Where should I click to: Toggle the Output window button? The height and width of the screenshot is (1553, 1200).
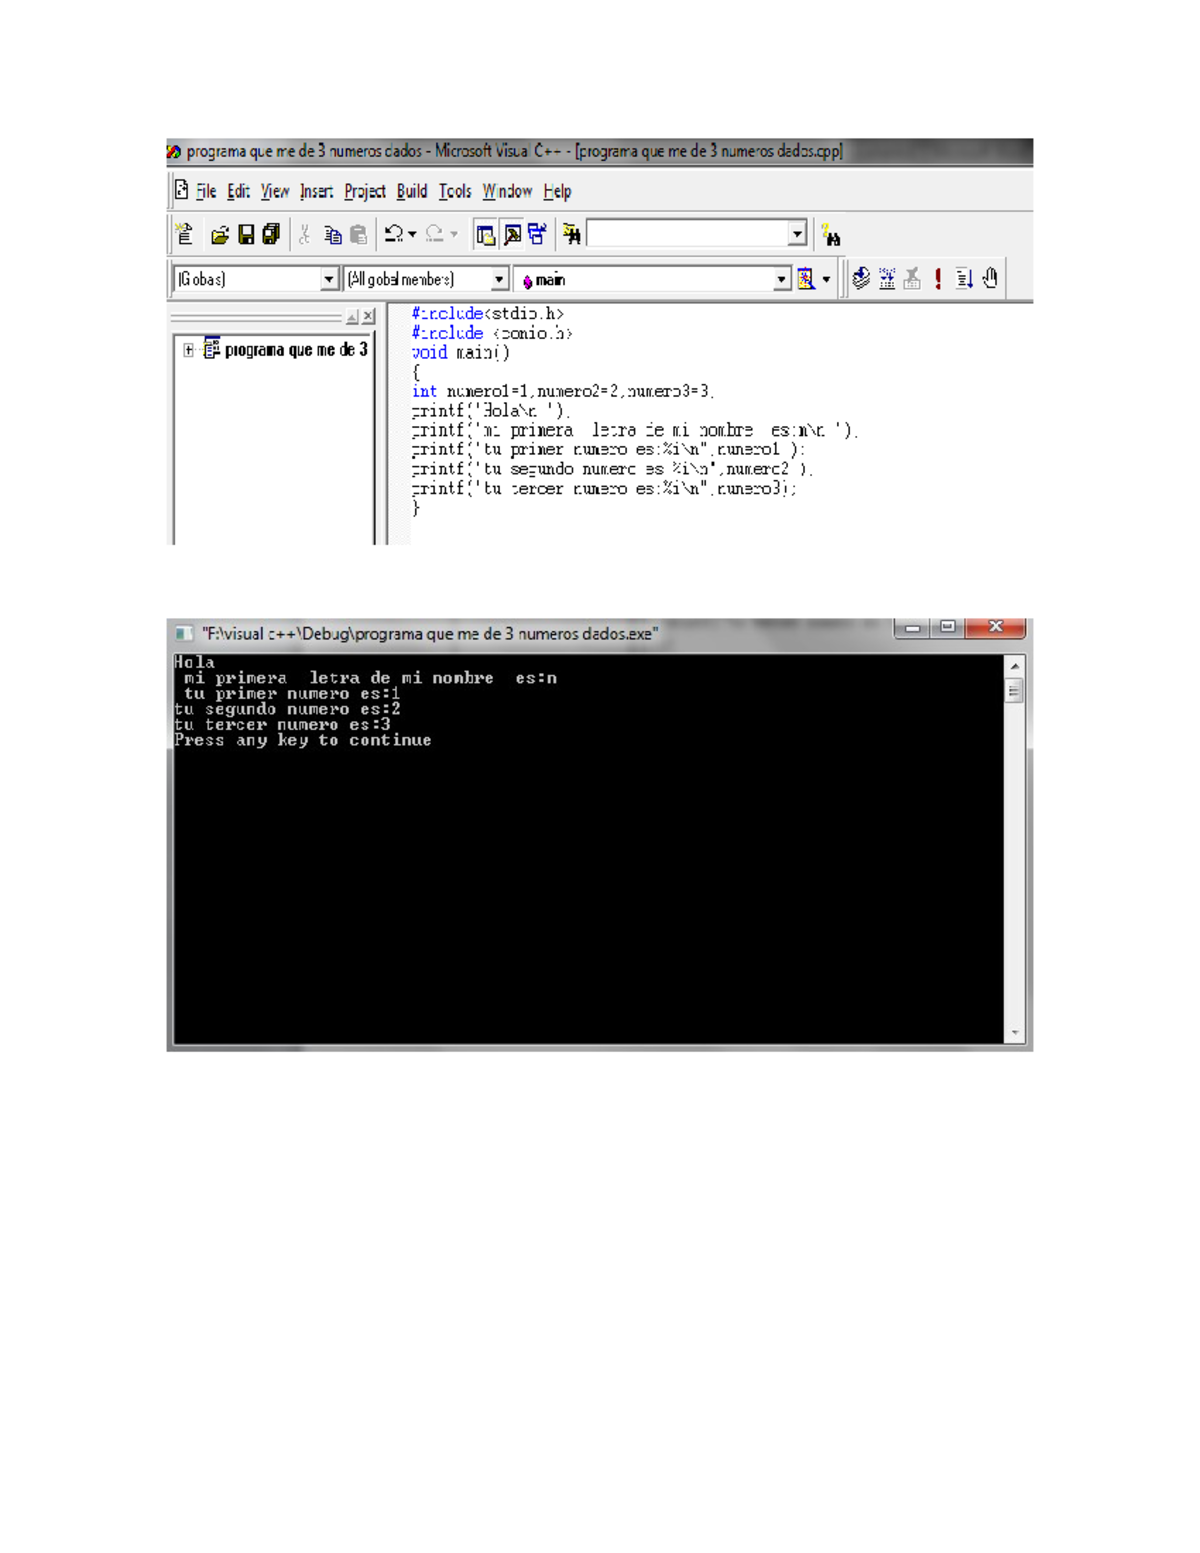point(512,235)
